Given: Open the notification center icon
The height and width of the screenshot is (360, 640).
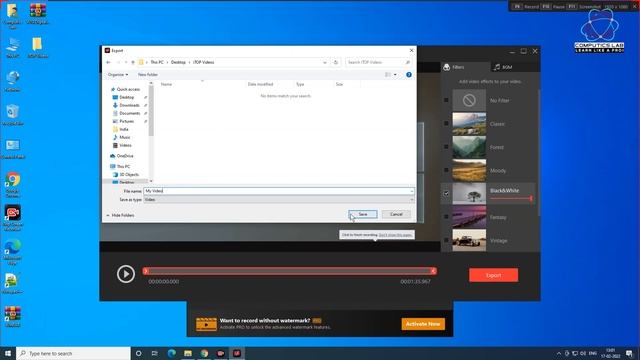Looking at the screenshot, I should [629, 353].
